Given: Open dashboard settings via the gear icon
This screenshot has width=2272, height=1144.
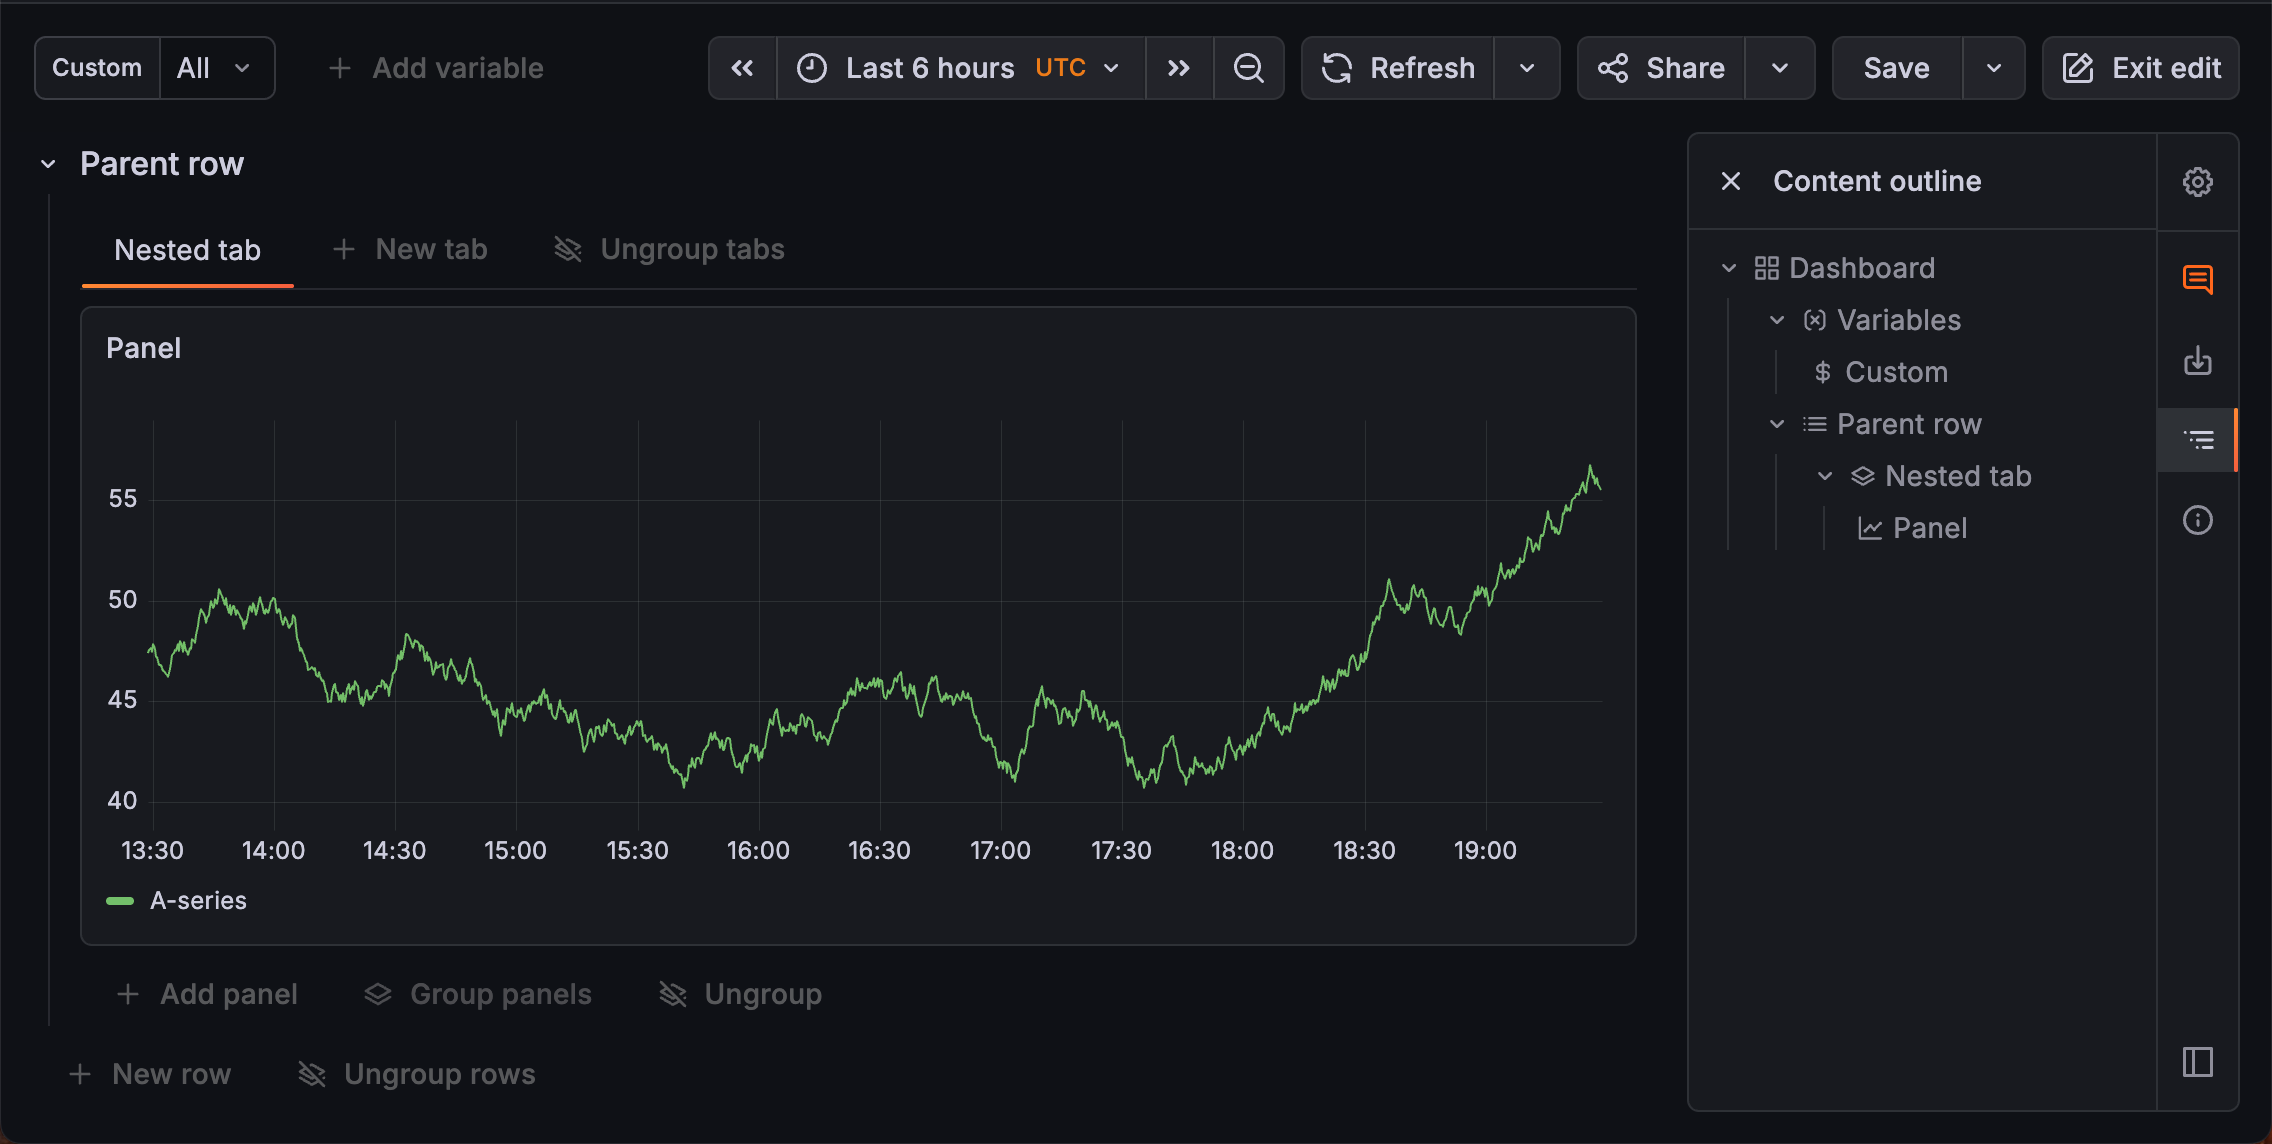Looking at the screenshot, I should [2198, 180].
